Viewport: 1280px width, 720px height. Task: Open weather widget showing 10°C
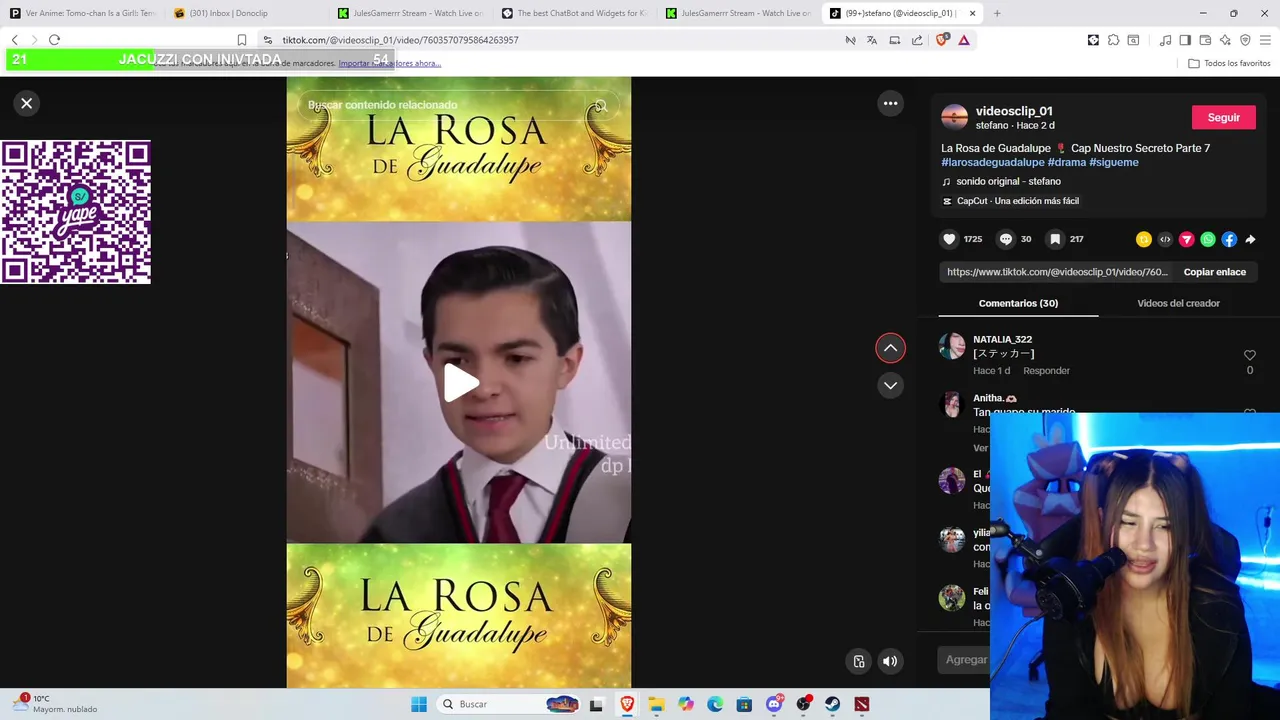click(x=55, y=704)
